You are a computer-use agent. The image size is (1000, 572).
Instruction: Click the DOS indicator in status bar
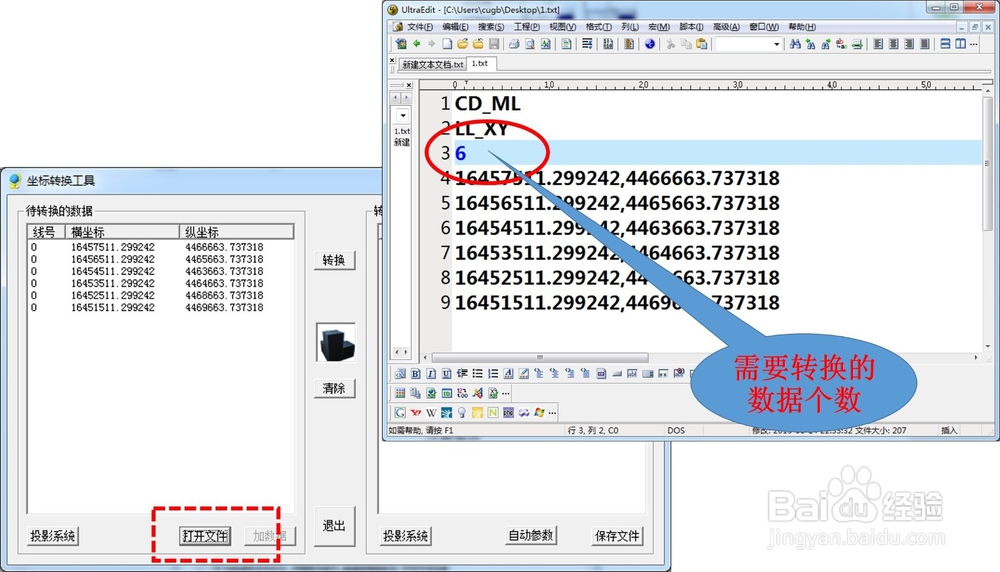[x=676, y=430]
